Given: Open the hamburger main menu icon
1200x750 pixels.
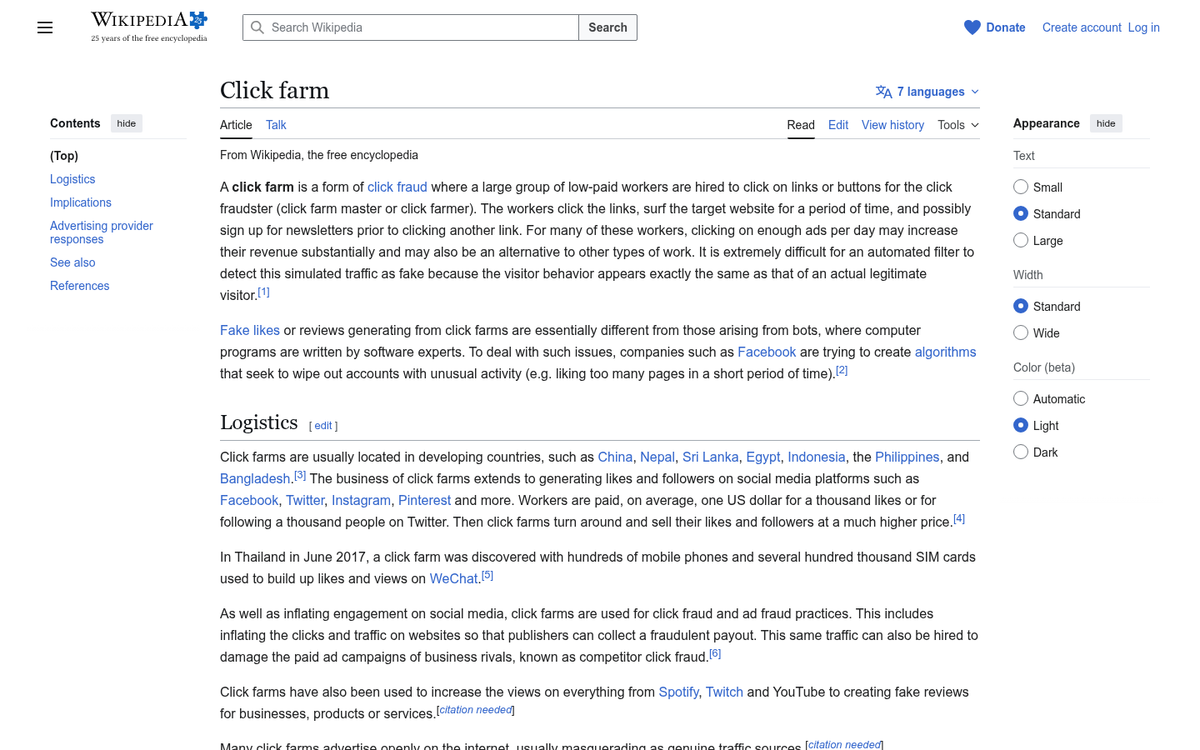Looking at the screenshot, I should pos(45,28).
